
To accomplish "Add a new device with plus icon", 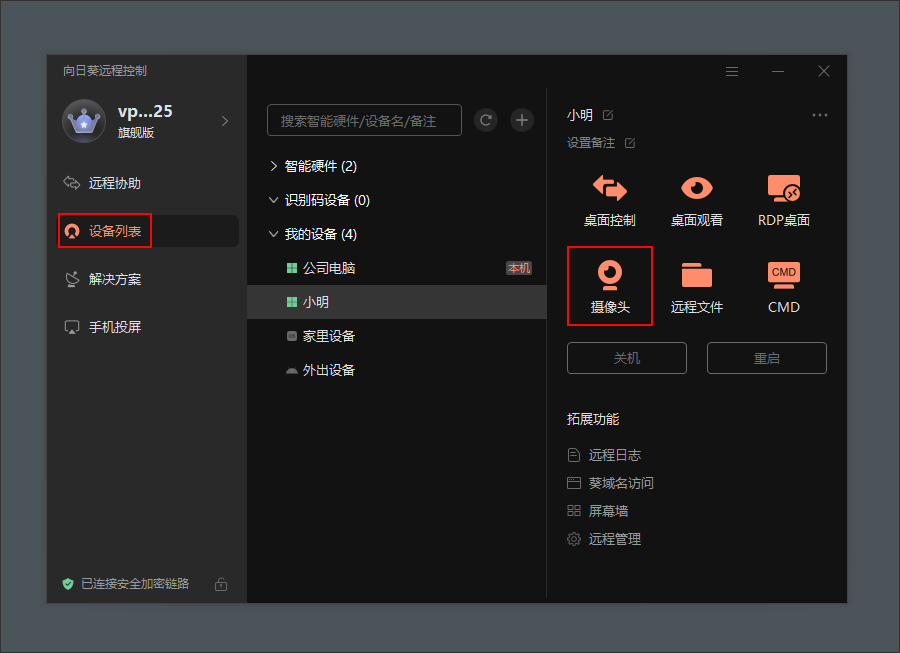I will point(522,120).
